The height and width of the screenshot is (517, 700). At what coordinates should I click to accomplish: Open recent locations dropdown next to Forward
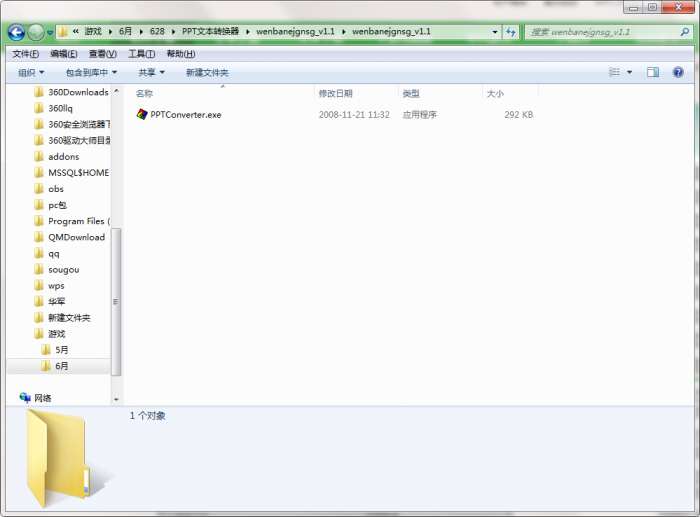coord(50,33)
